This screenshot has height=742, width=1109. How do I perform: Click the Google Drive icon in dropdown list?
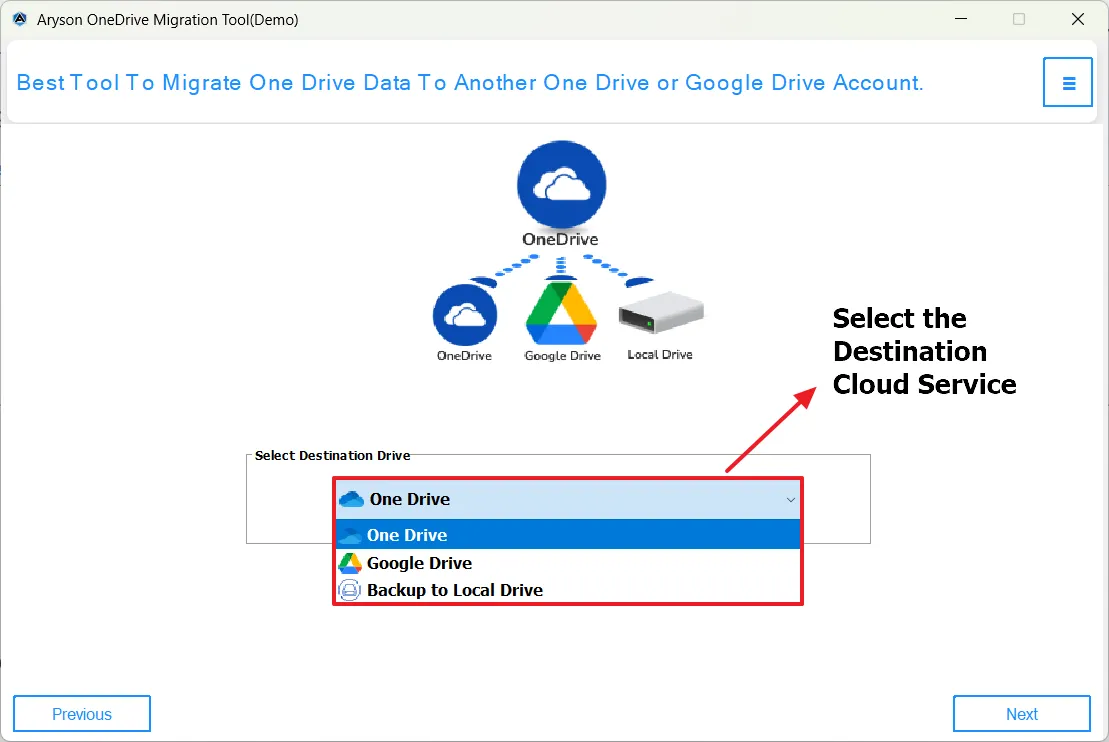350,563
